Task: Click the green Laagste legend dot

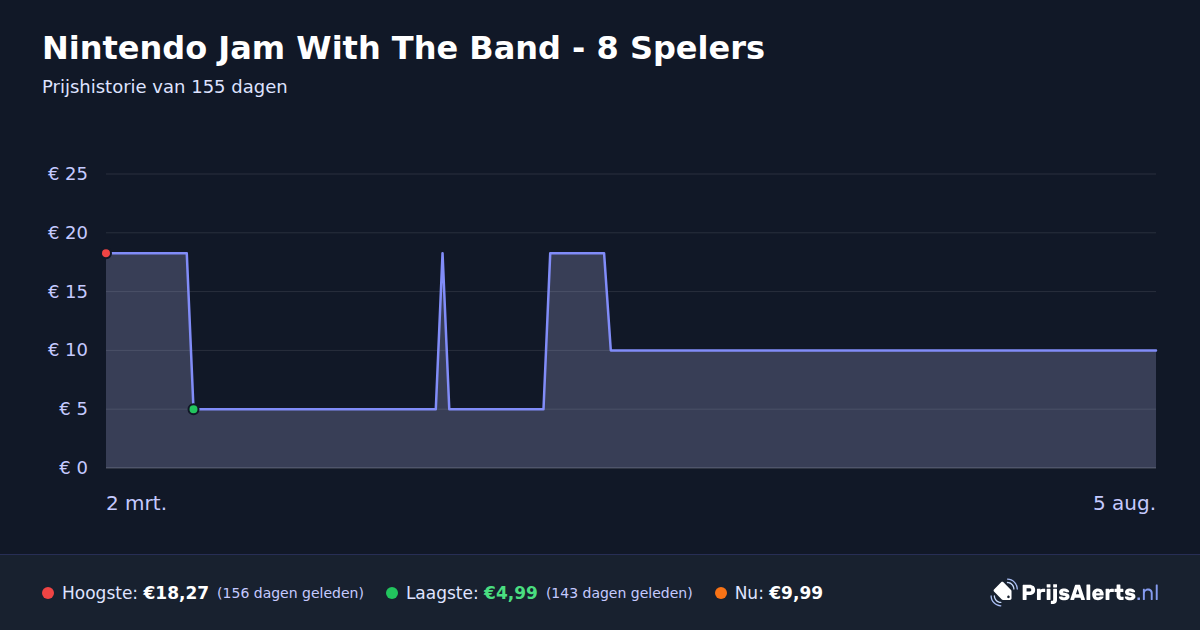Action: [x=392, y=593]
